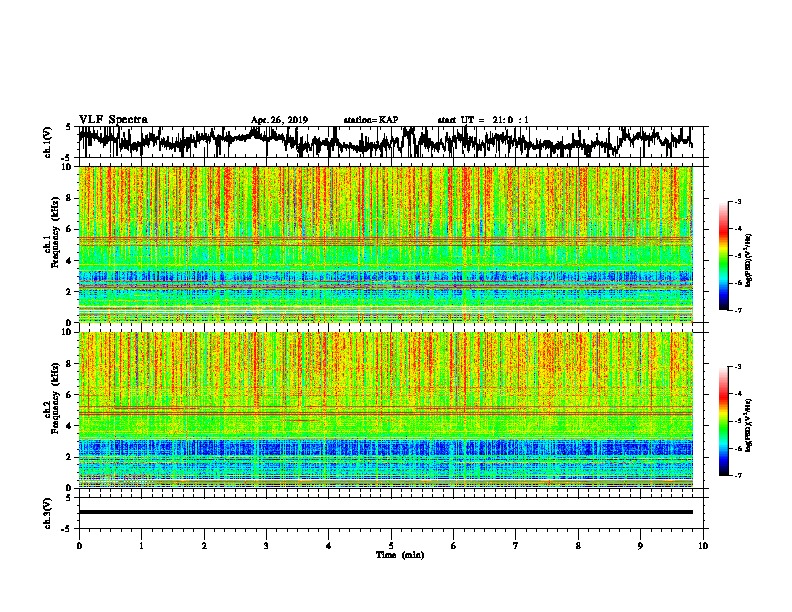Screen dimensions: 792x612
Task: Click the "6" tick on ch.2 frequency axis
Action: click(x=70, y=395)
